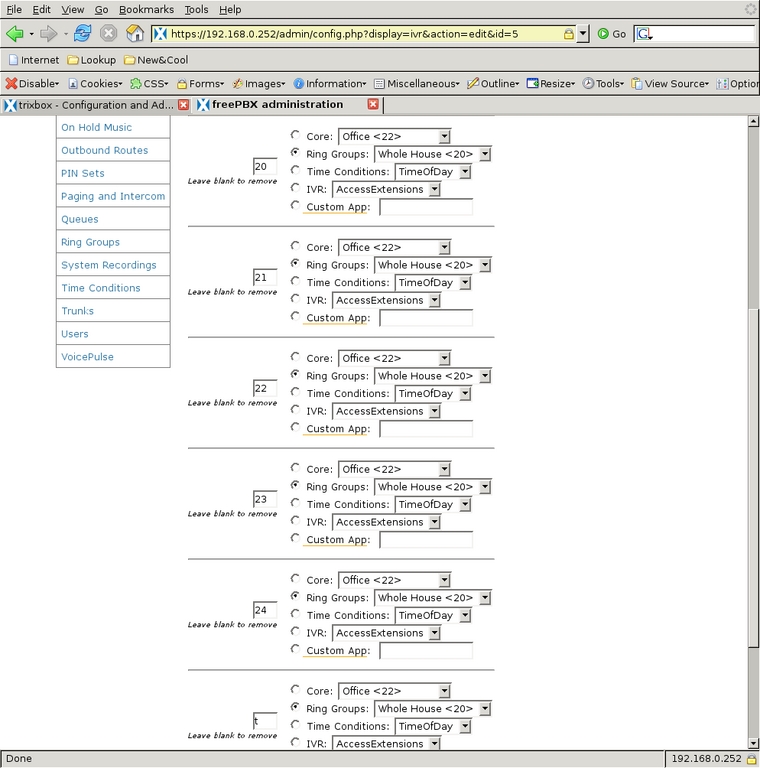
Task: Select Core radio button for option 20
Action: click(x=295, y=135)
